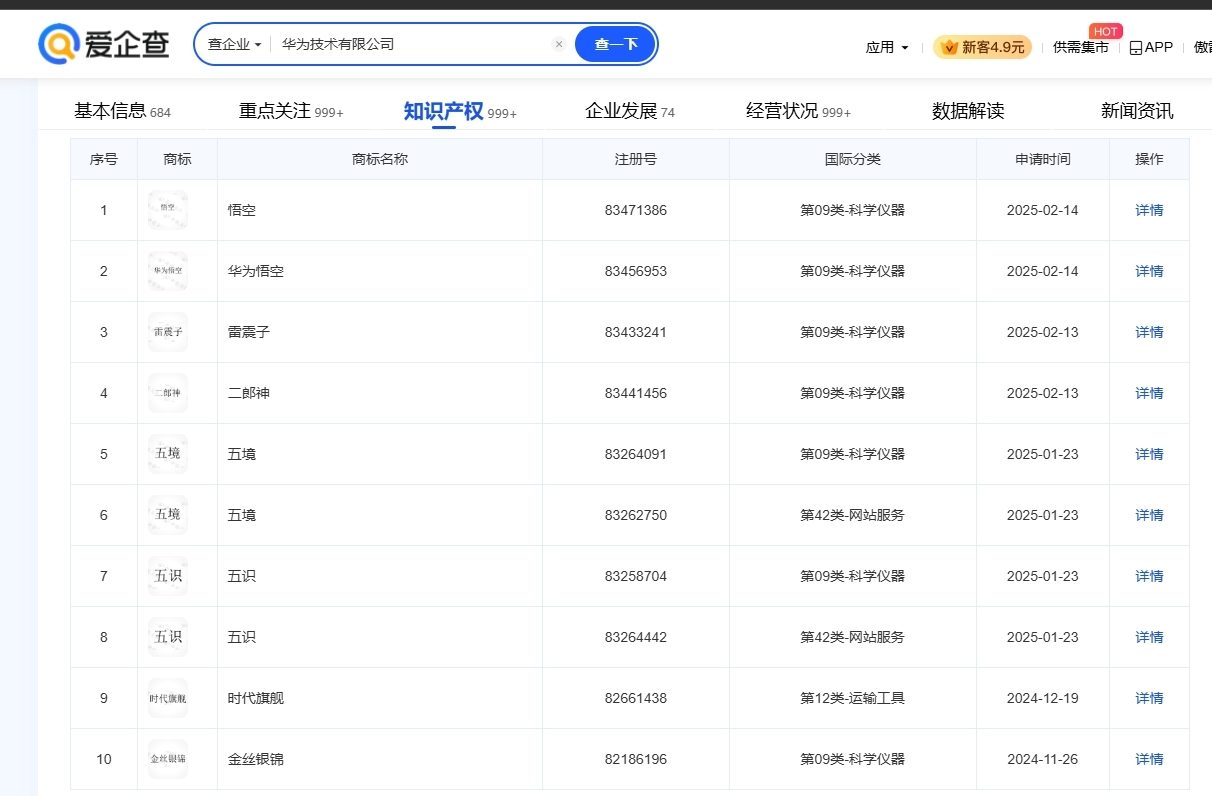Switch to the 基本信息 tab

point(110,111)
